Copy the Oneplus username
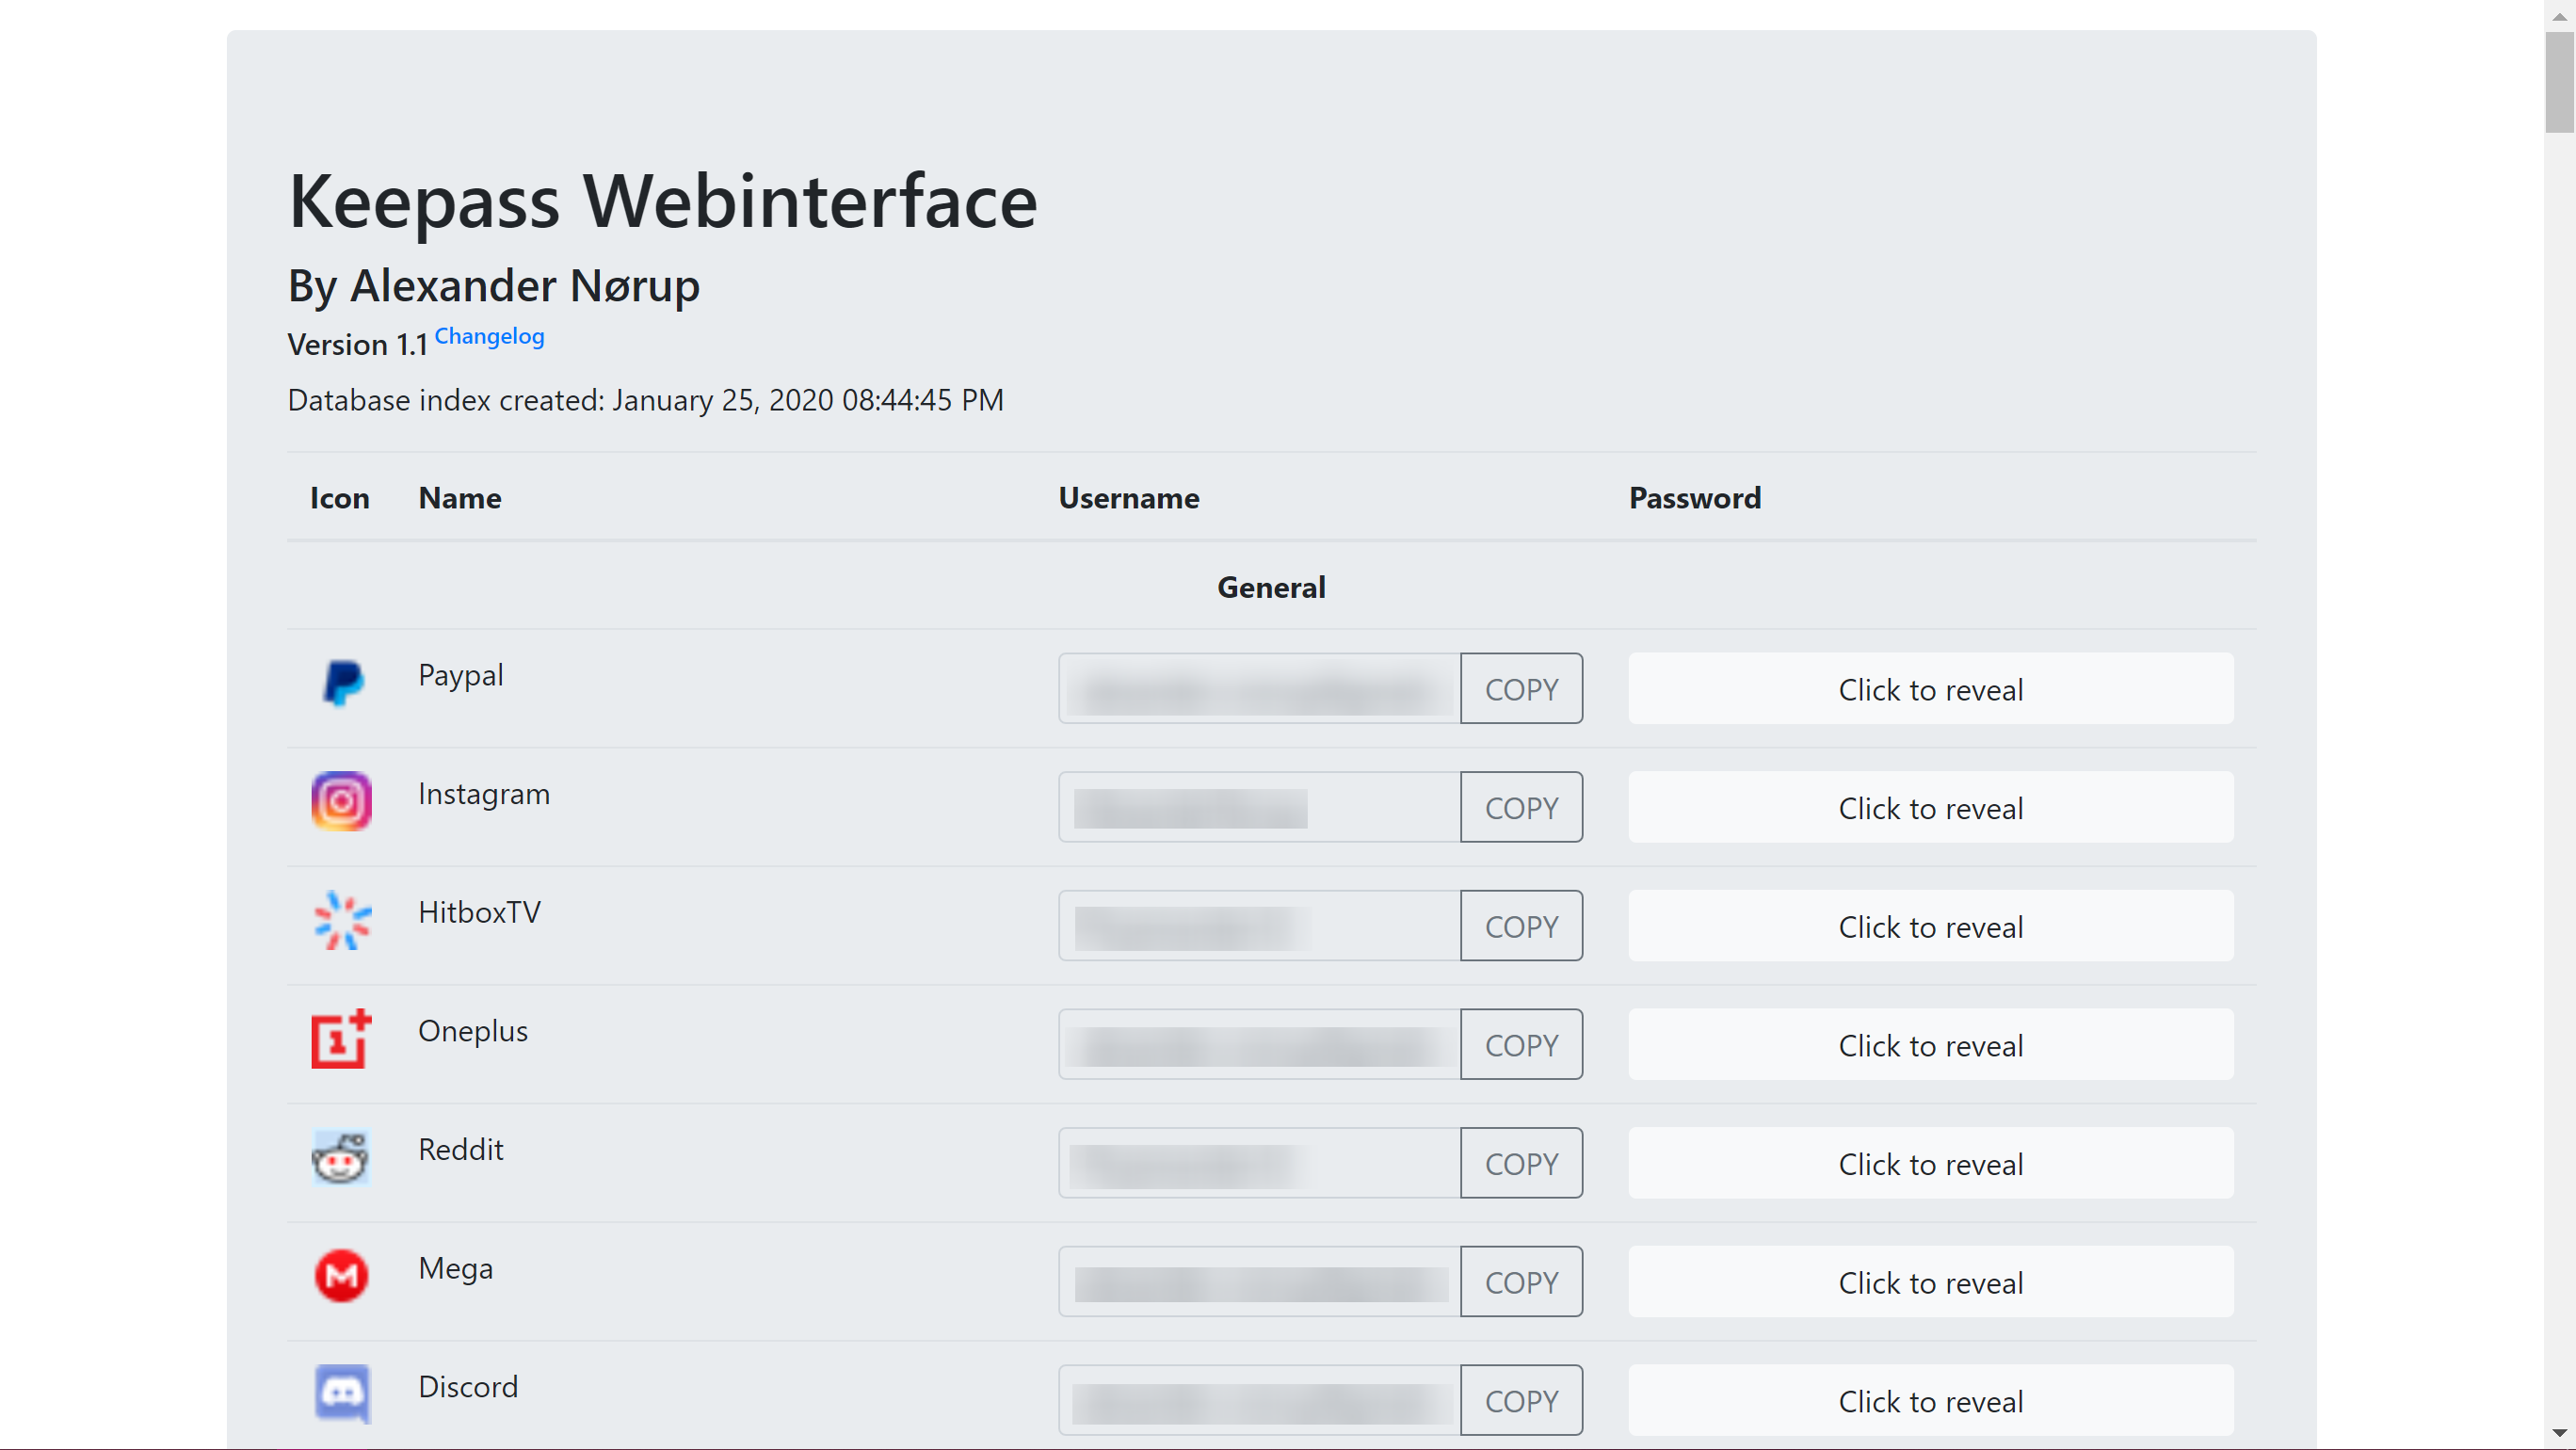 pos(1520,1045)
